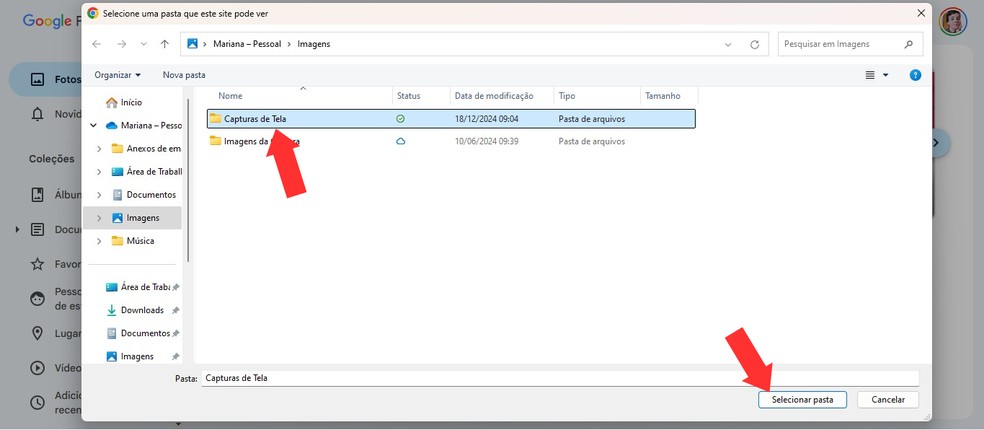Screen dimensions: 984x430
Task: Click Google Photos videos play icon
Action: [x=38, y=368]
